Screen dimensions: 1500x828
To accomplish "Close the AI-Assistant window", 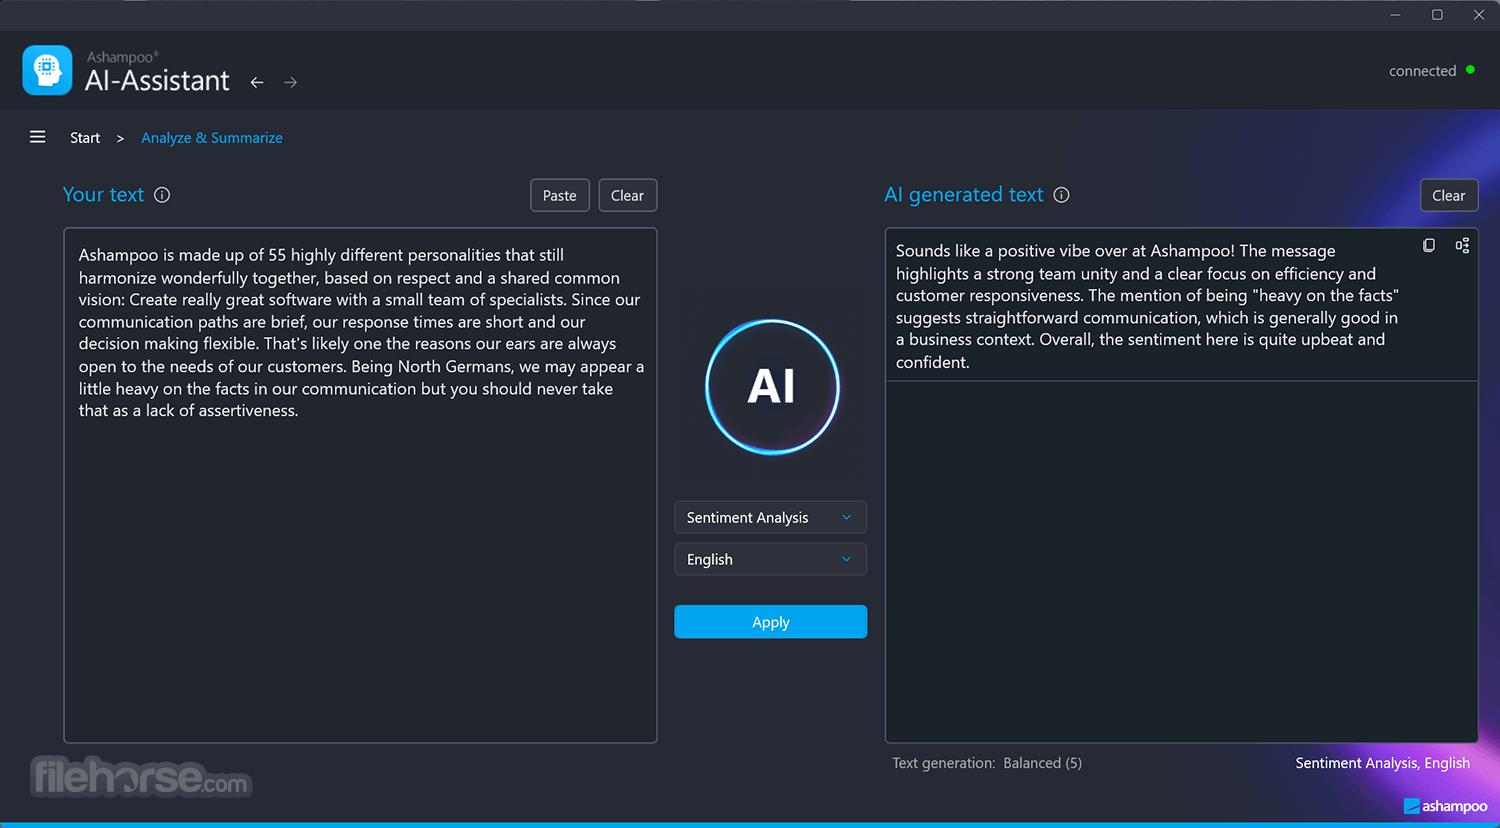I will click(1479, 15).
